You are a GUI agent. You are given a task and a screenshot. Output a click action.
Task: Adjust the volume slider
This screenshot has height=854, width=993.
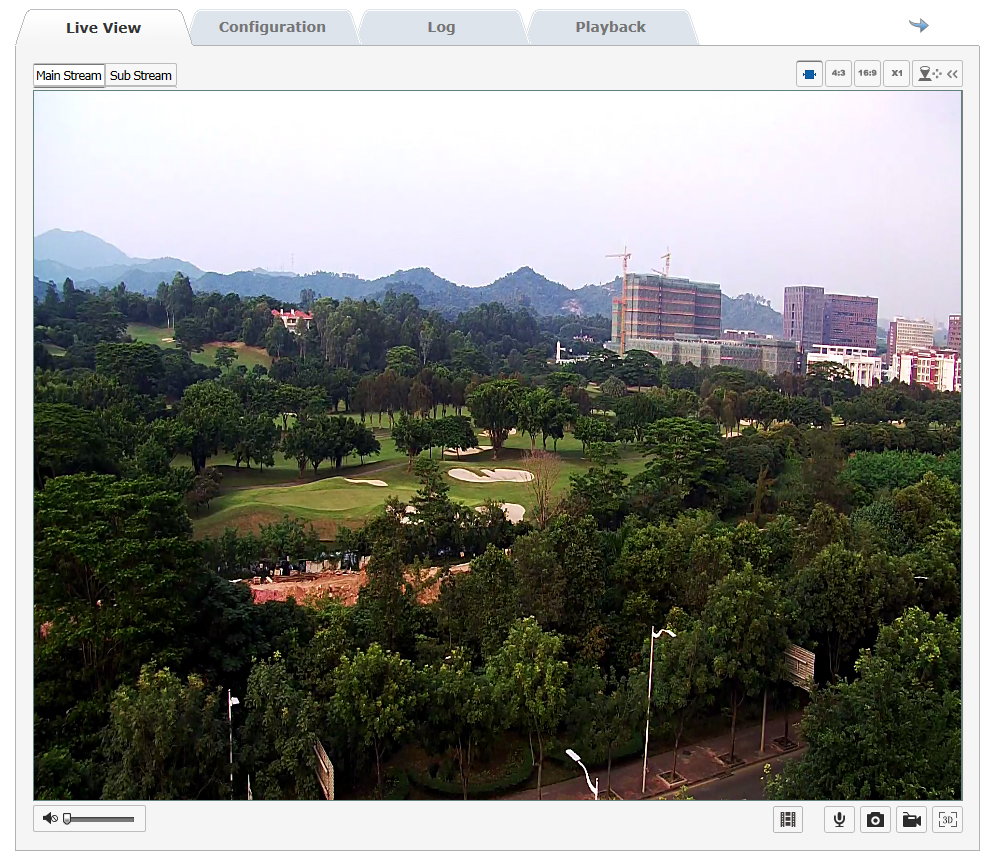99,819
